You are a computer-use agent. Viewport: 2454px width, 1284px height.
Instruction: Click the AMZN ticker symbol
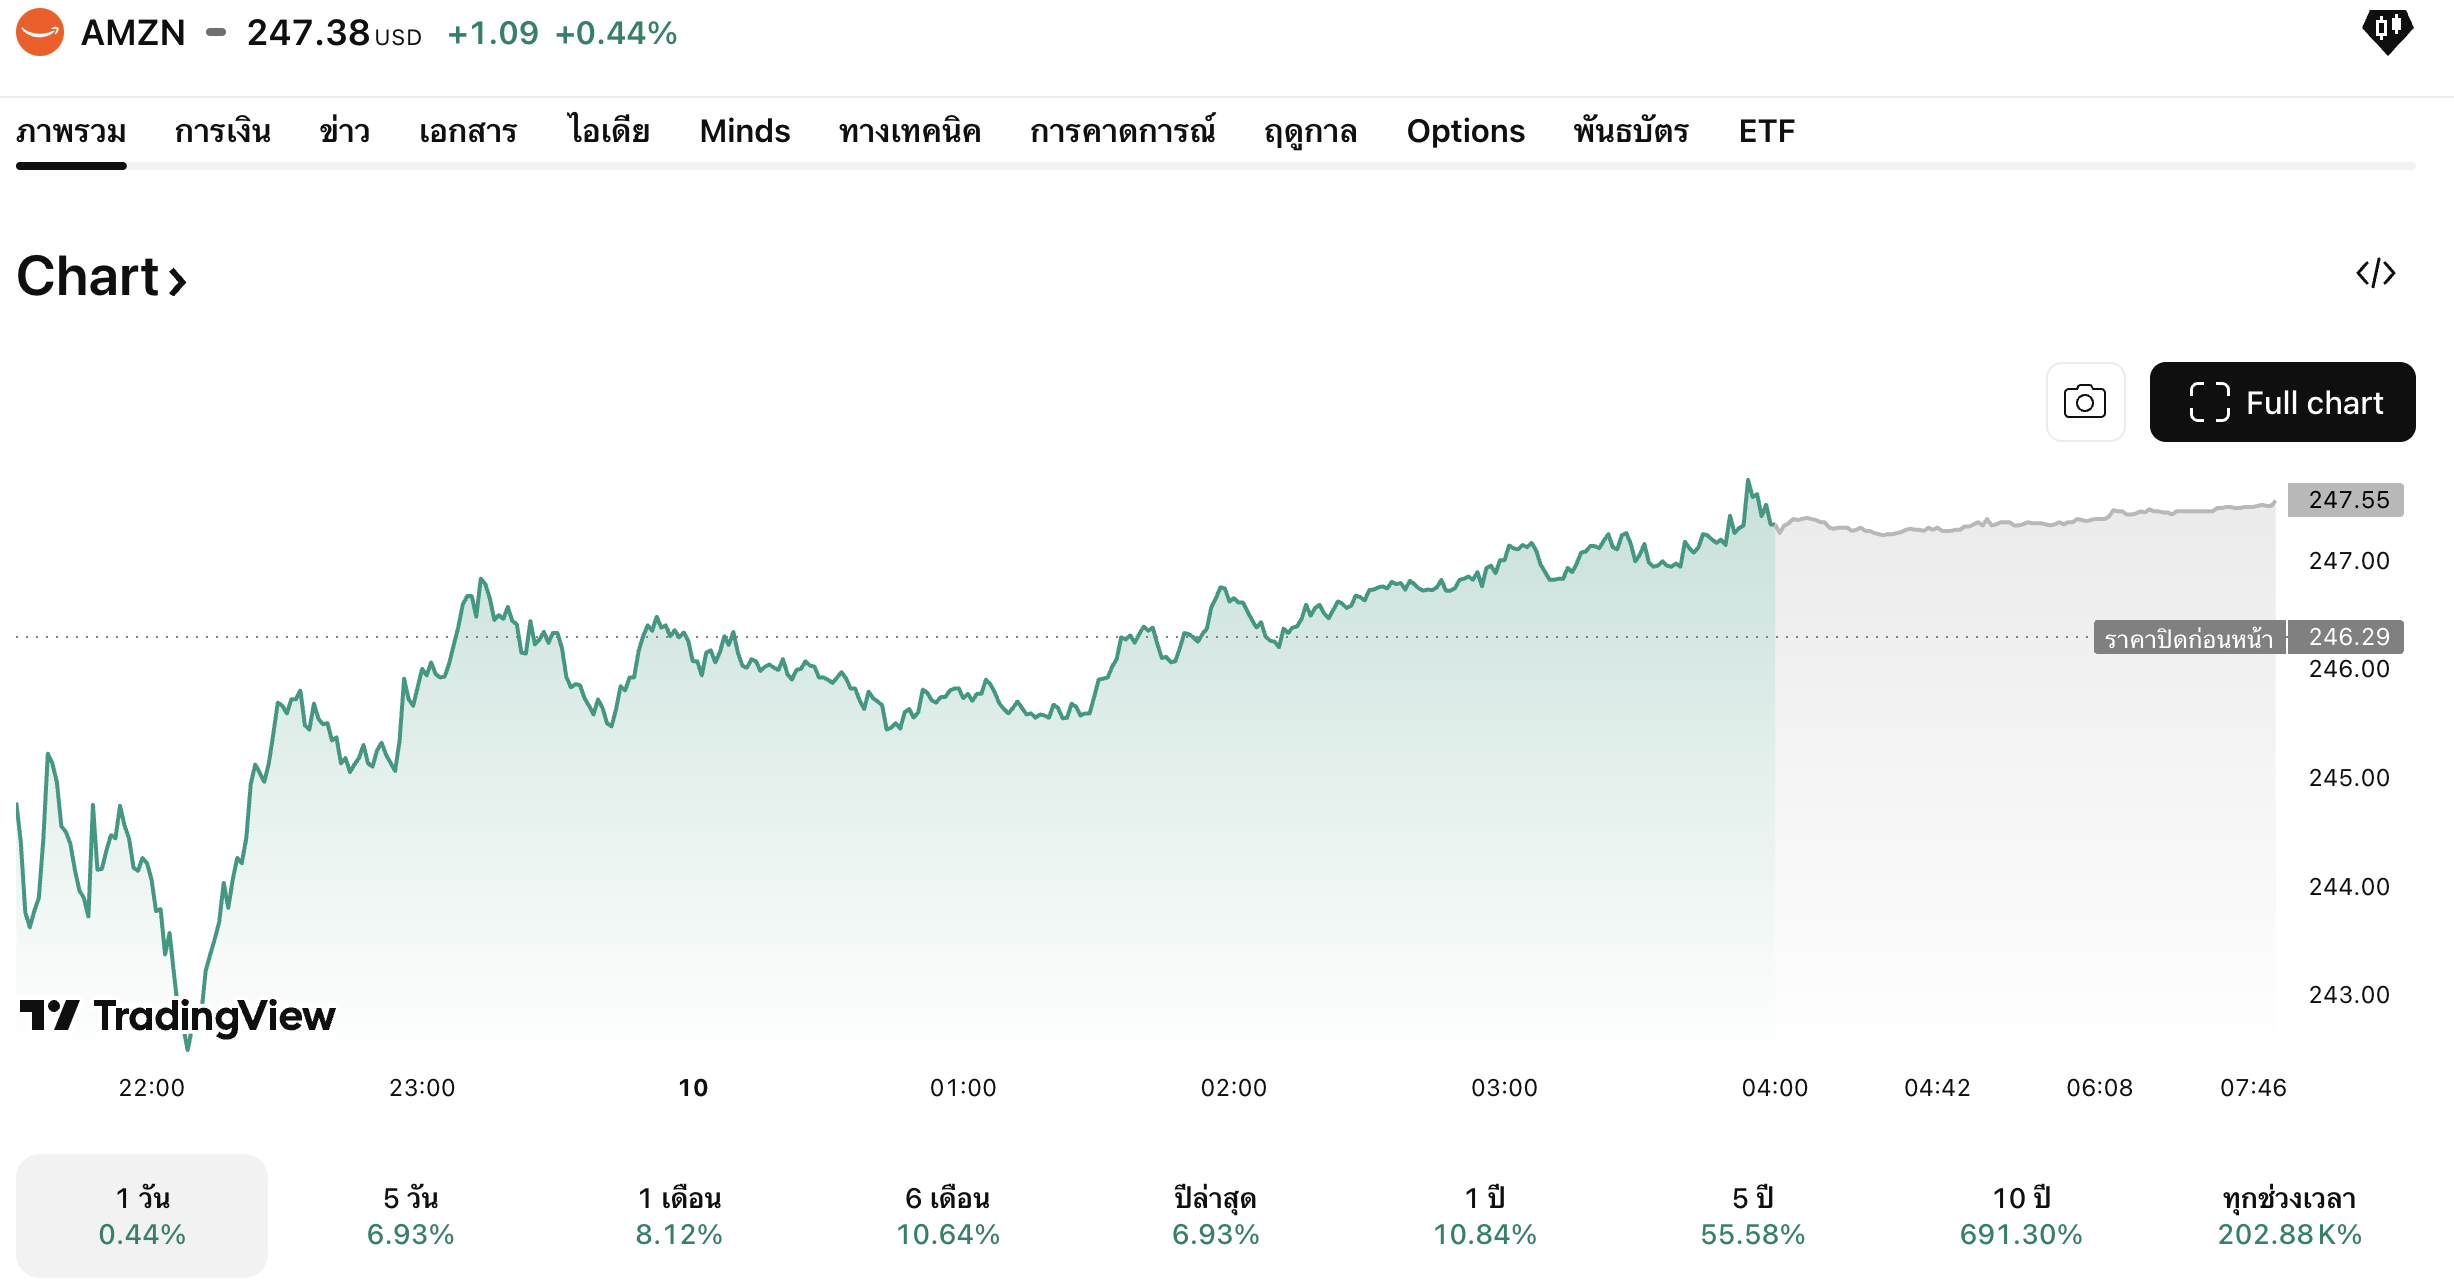pyautogui.click(x=133, y=33)
